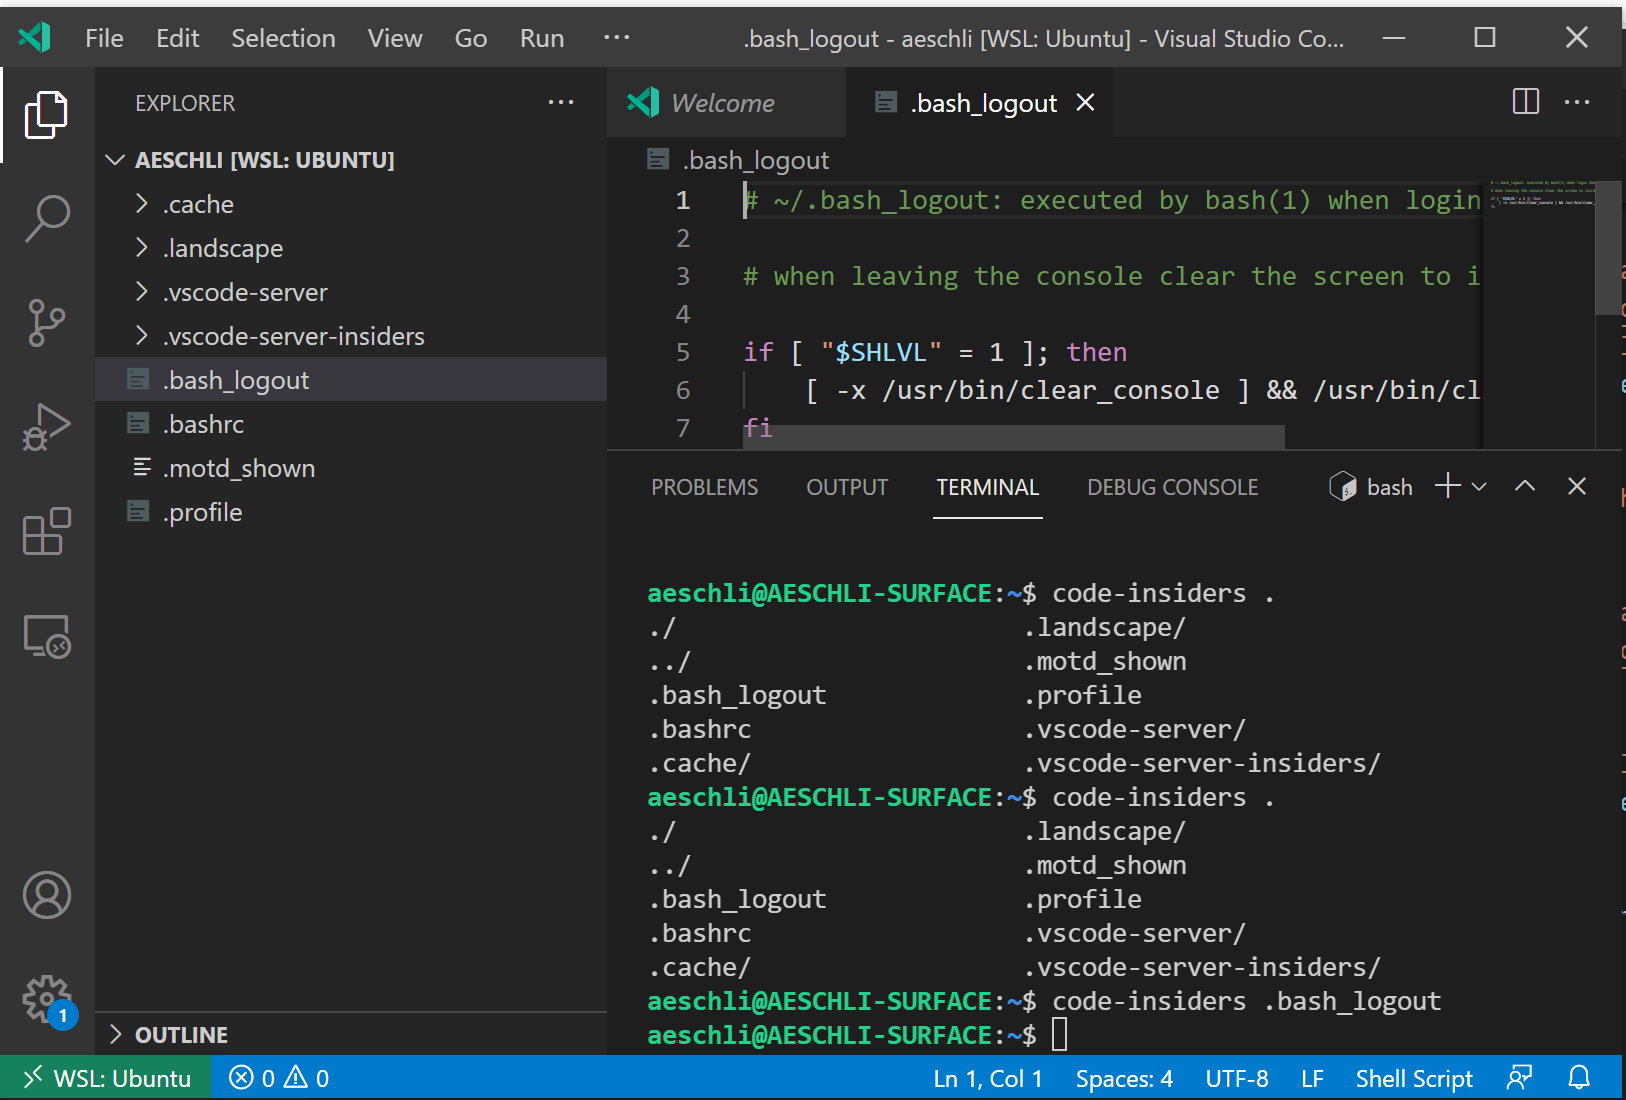
Task: Open notifications bell in status bar
Action: [x=1579, y=1078]
